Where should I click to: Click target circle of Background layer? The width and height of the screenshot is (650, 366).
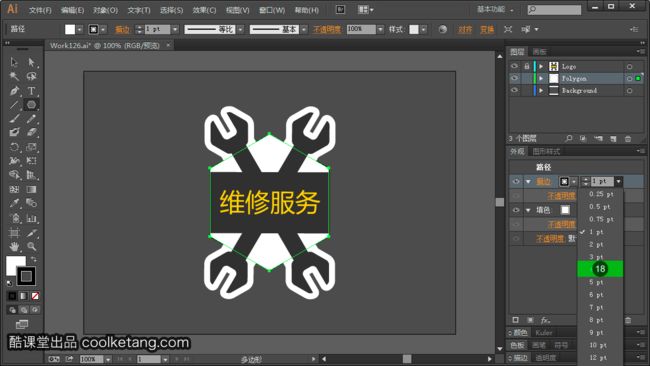(x=629, y=90)
